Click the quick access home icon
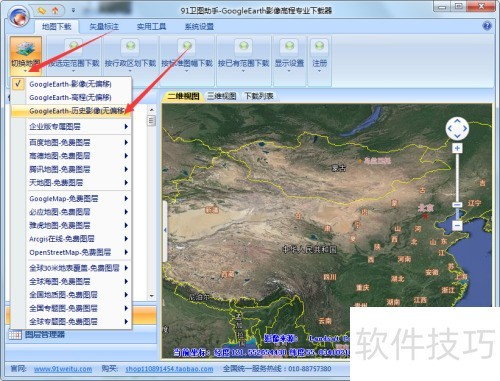 pos(55,11)
